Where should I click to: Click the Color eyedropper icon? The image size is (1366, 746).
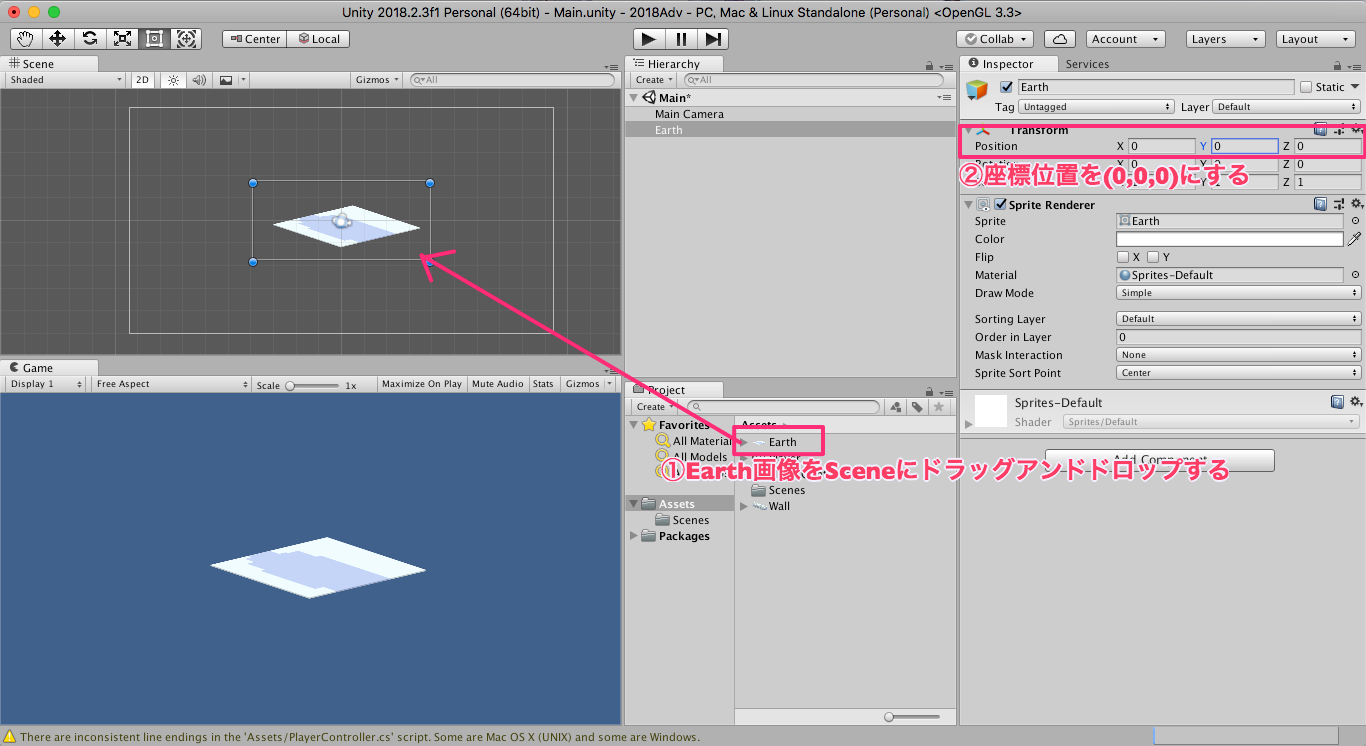coord(1354,239)
